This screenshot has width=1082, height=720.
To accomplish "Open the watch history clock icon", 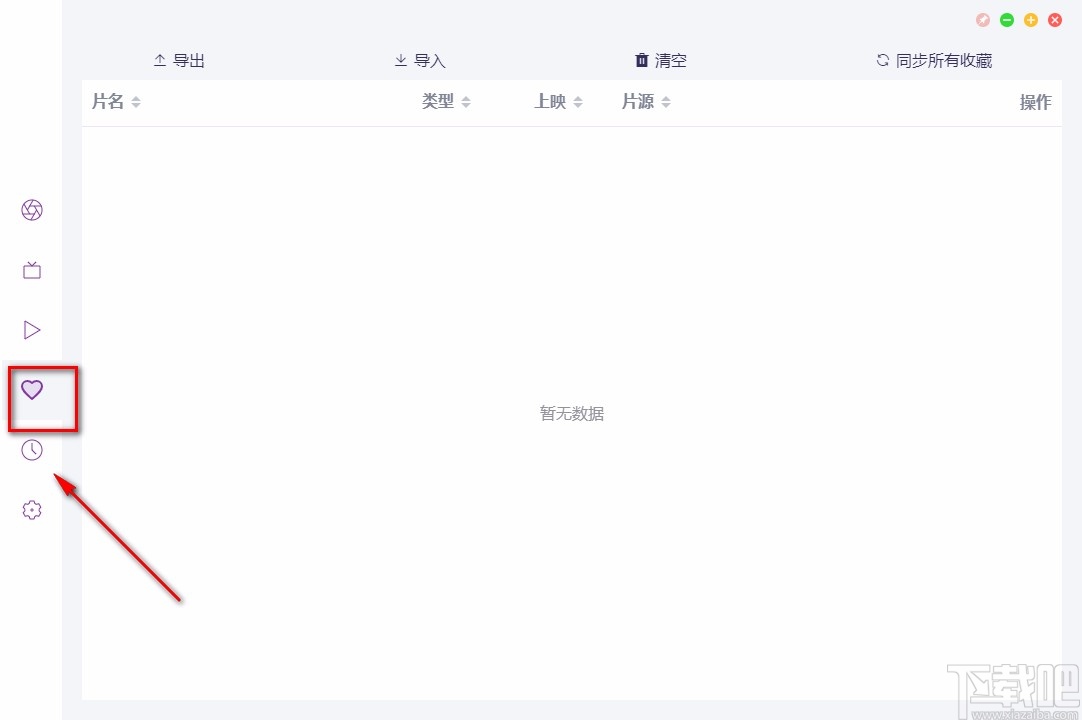I will coord(31,450).
